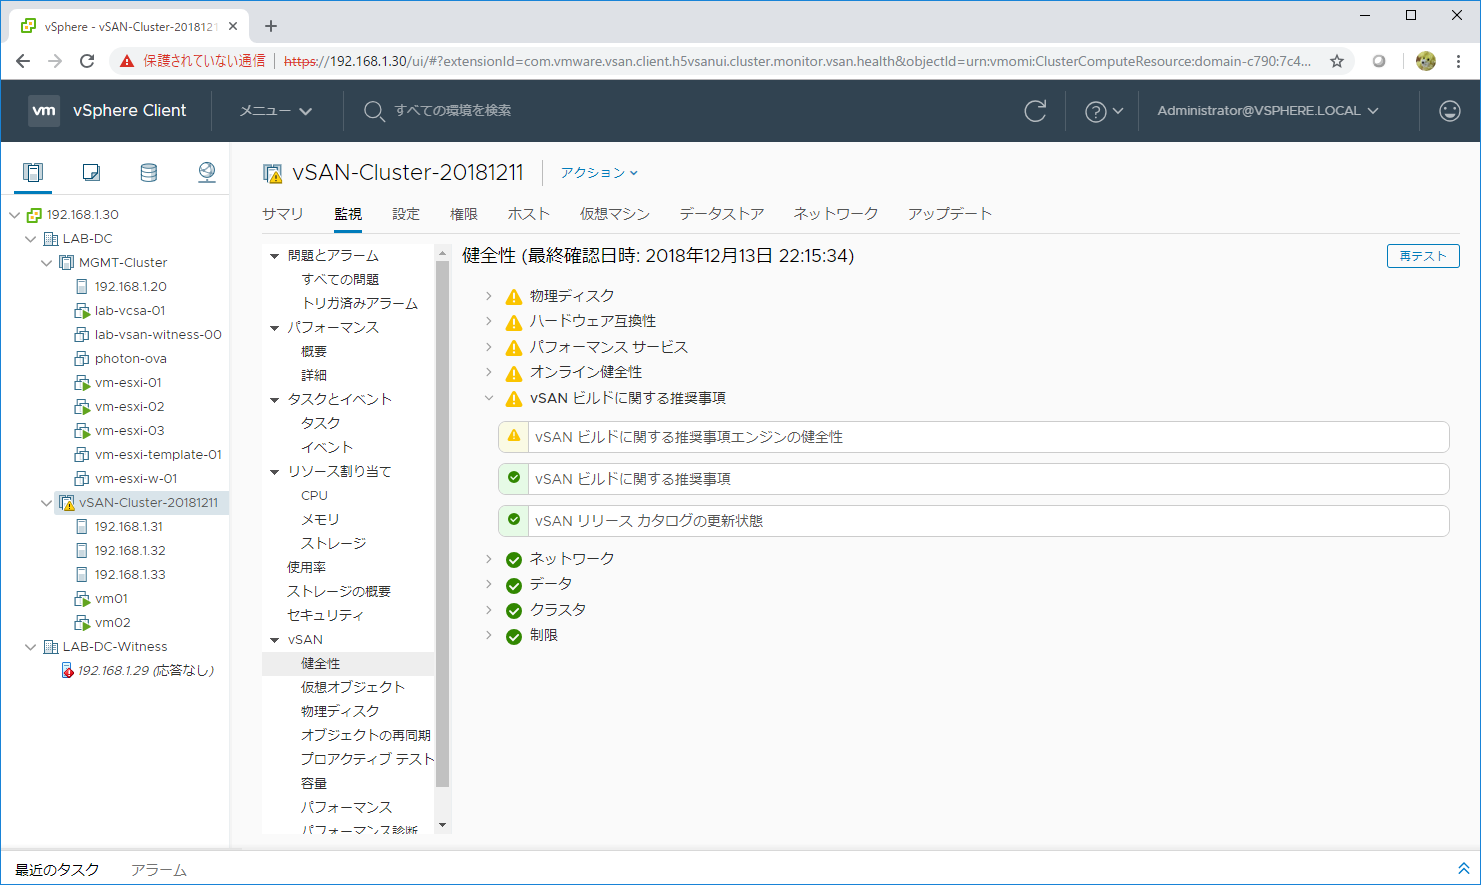Collapse the LAB-DC-Witness node
The height and width of the screenshot is (885, 1481).
(30, 646)
